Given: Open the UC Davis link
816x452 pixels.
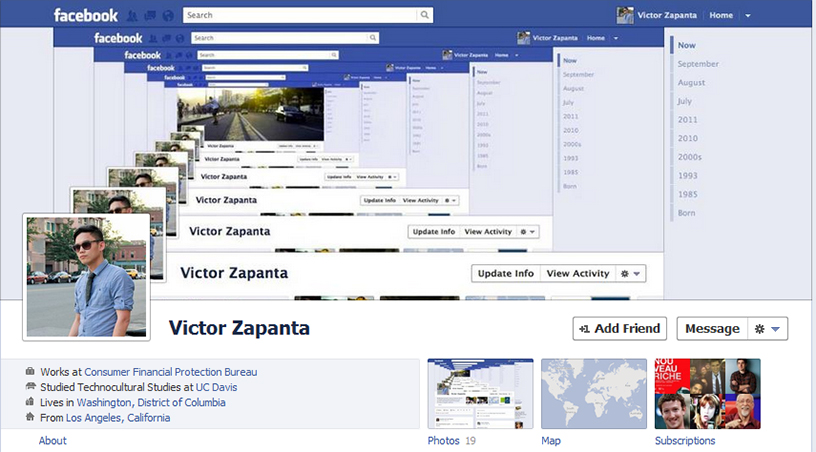Looking at the screenshot, I should coord(216,388).
